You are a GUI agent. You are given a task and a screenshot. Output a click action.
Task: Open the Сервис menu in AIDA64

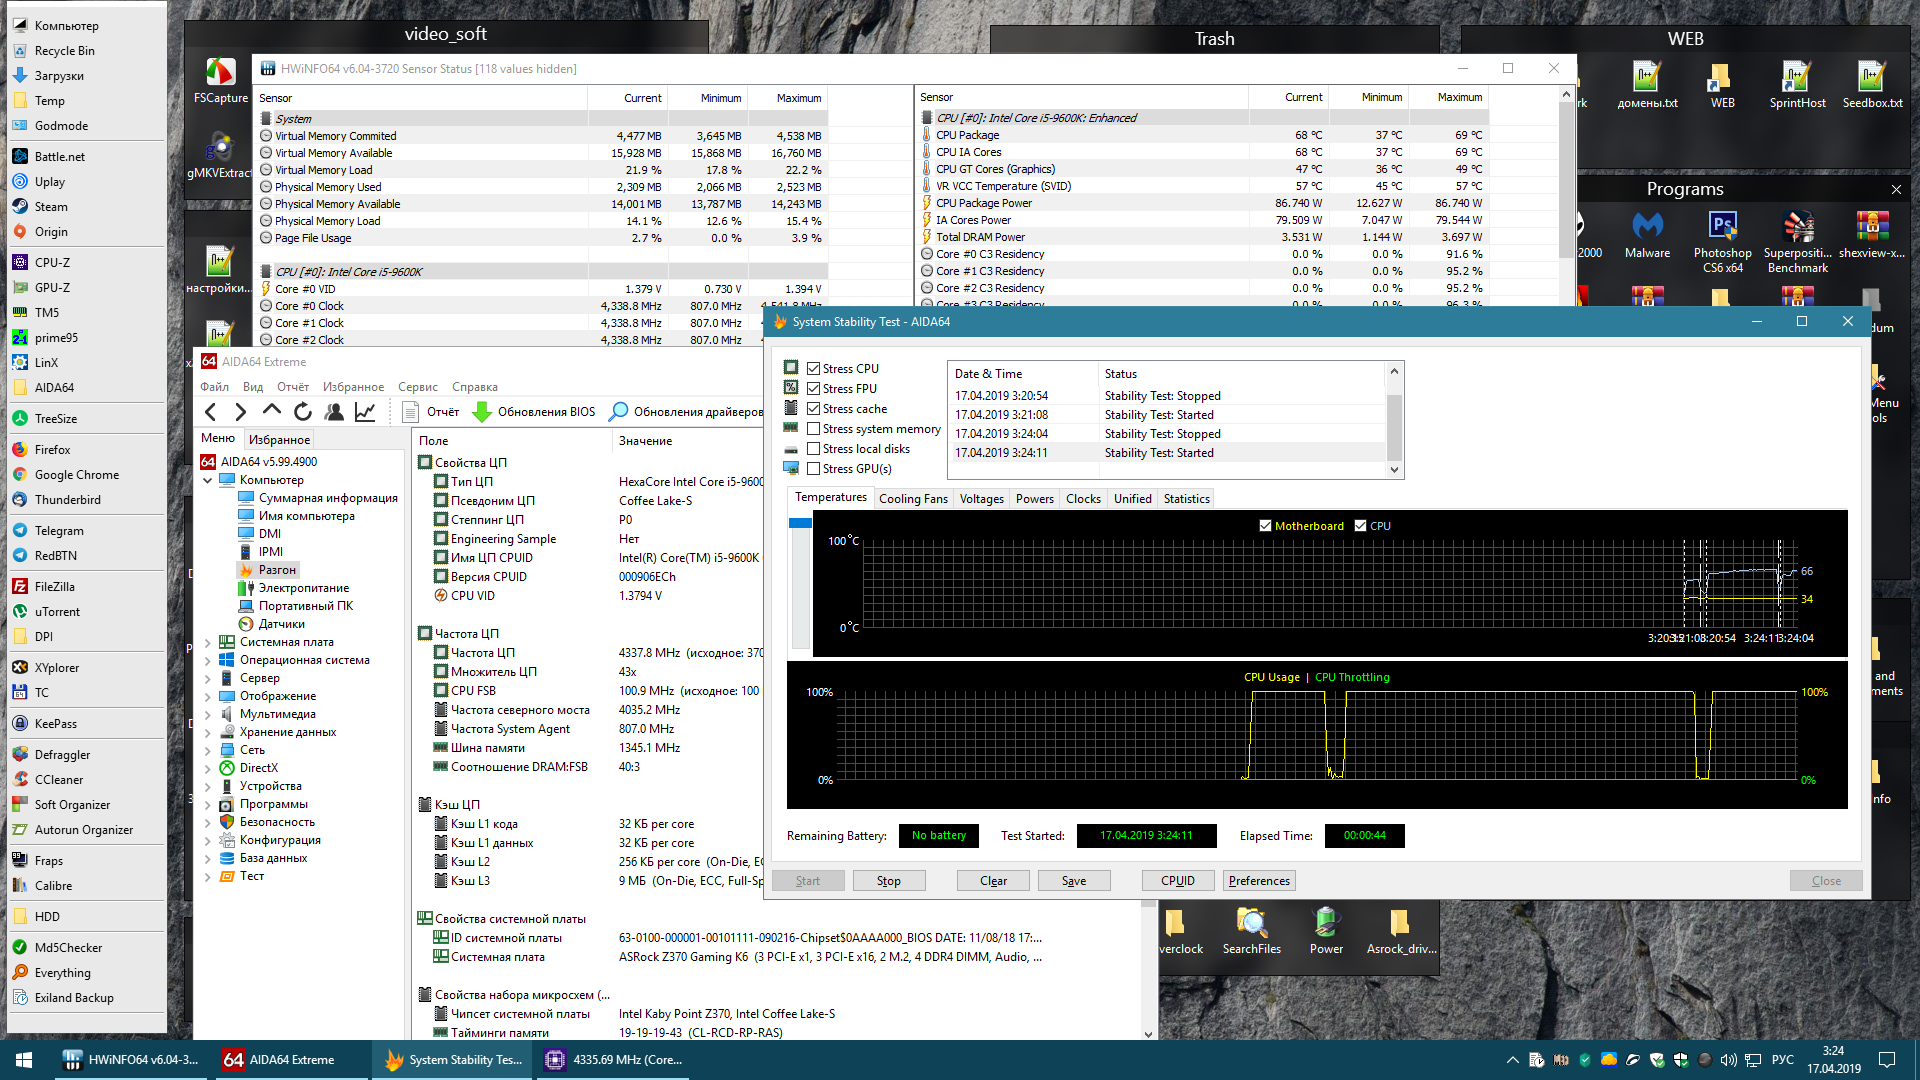[417, 387]
